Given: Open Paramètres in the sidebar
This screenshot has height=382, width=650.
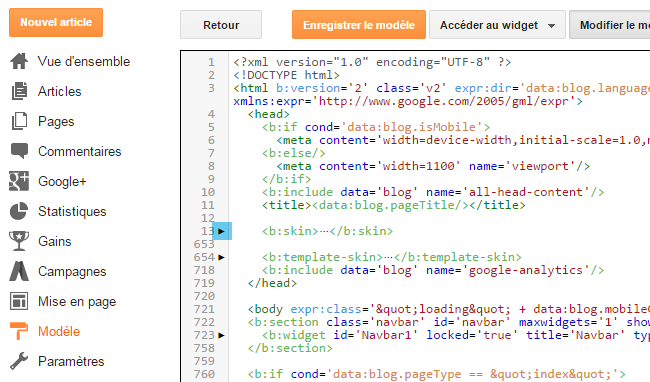Looking at the screenshot, I should pyautogui.click(x=71, y=361).
